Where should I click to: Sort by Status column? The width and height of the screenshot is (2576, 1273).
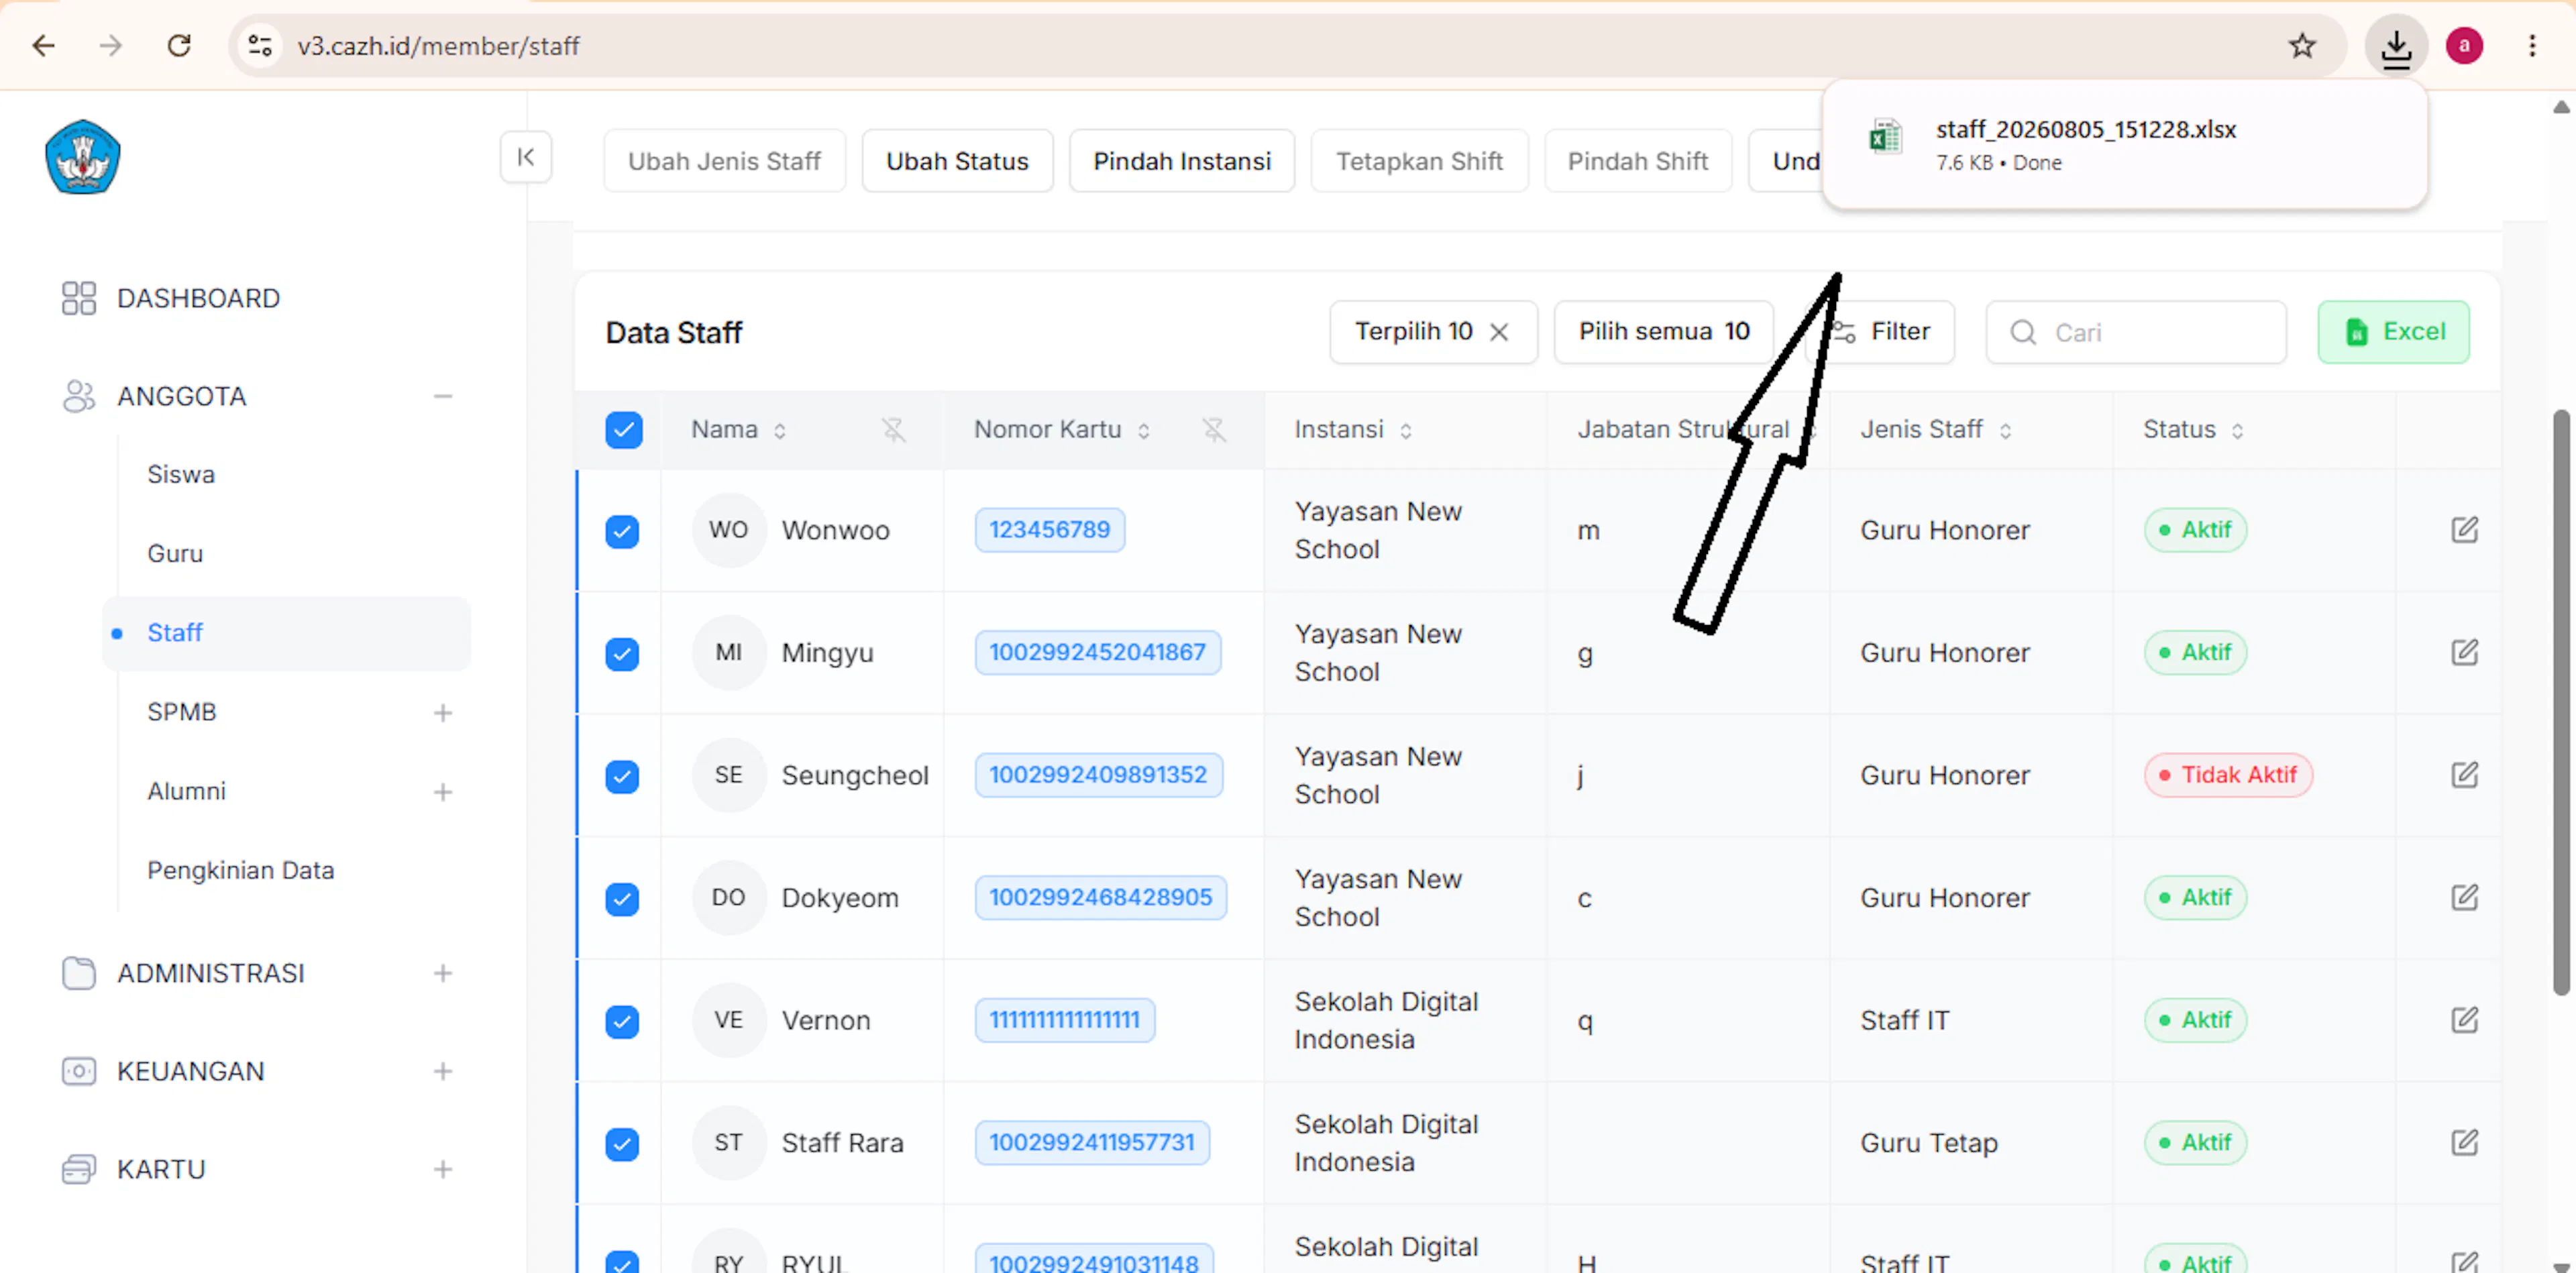click(2238, 431)
